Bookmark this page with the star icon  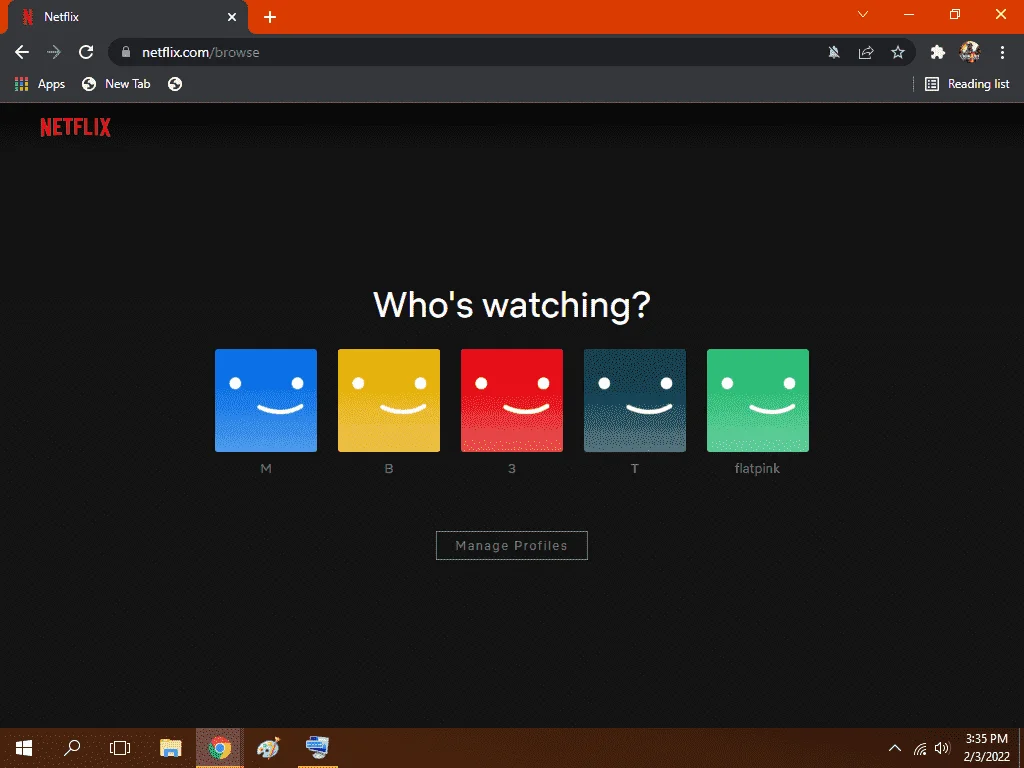(898, 52)
